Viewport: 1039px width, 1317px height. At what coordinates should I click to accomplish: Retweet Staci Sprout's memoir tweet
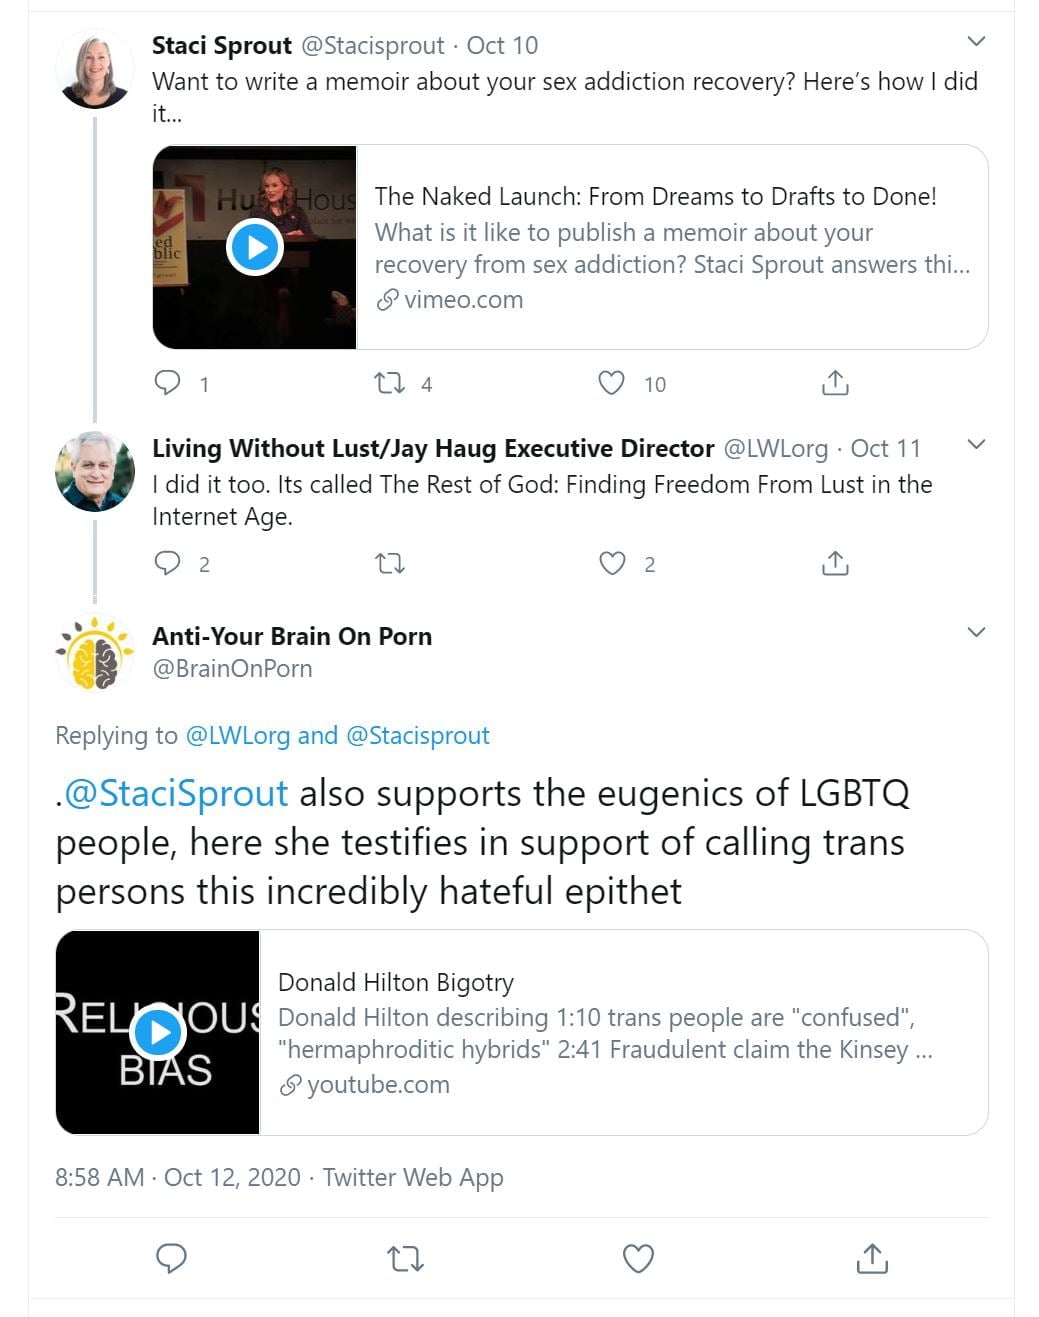(x=389, y=383)
